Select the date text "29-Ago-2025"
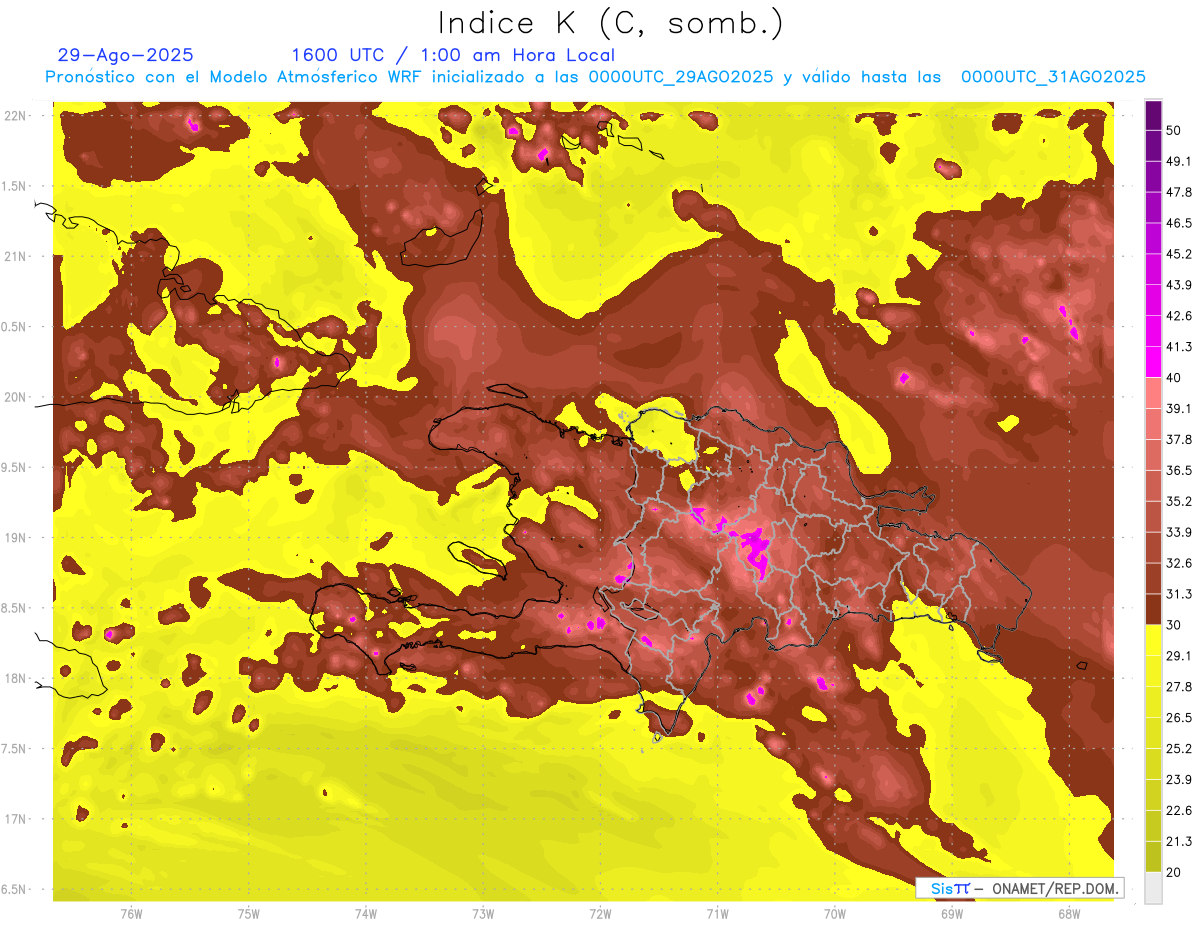1200x927 pixels. tap(126, 55)
